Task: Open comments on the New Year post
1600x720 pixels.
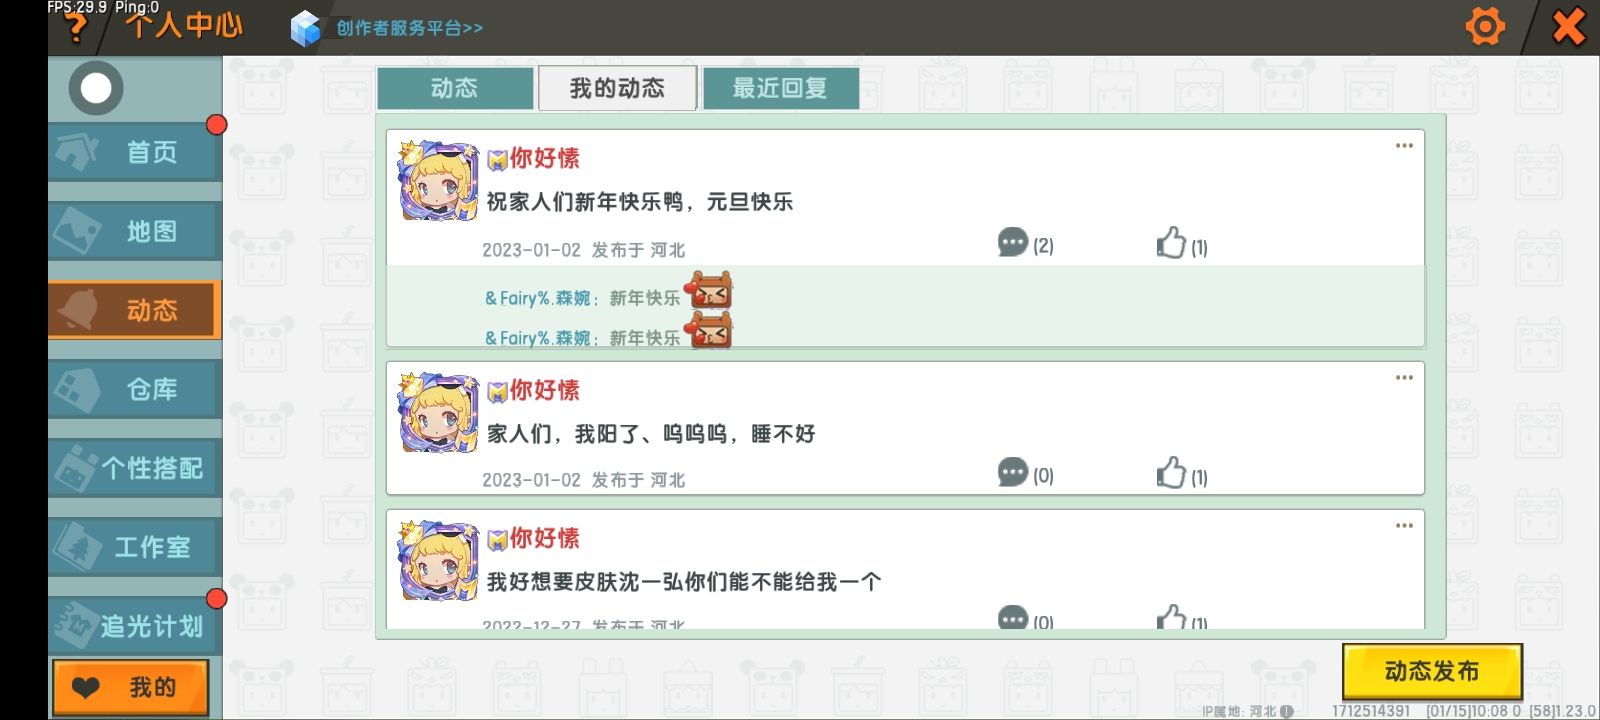Action: [1013, 242]
